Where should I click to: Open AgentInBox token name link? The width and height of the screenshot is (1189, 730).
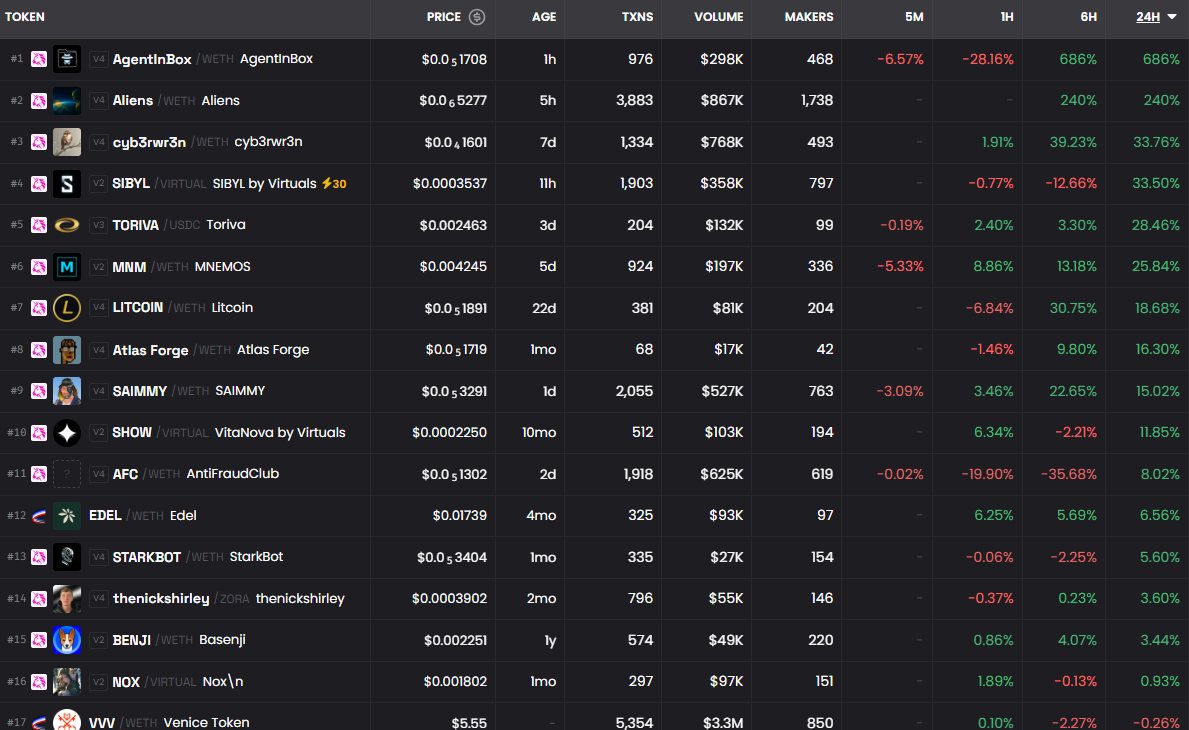click(x=152, y=59)
